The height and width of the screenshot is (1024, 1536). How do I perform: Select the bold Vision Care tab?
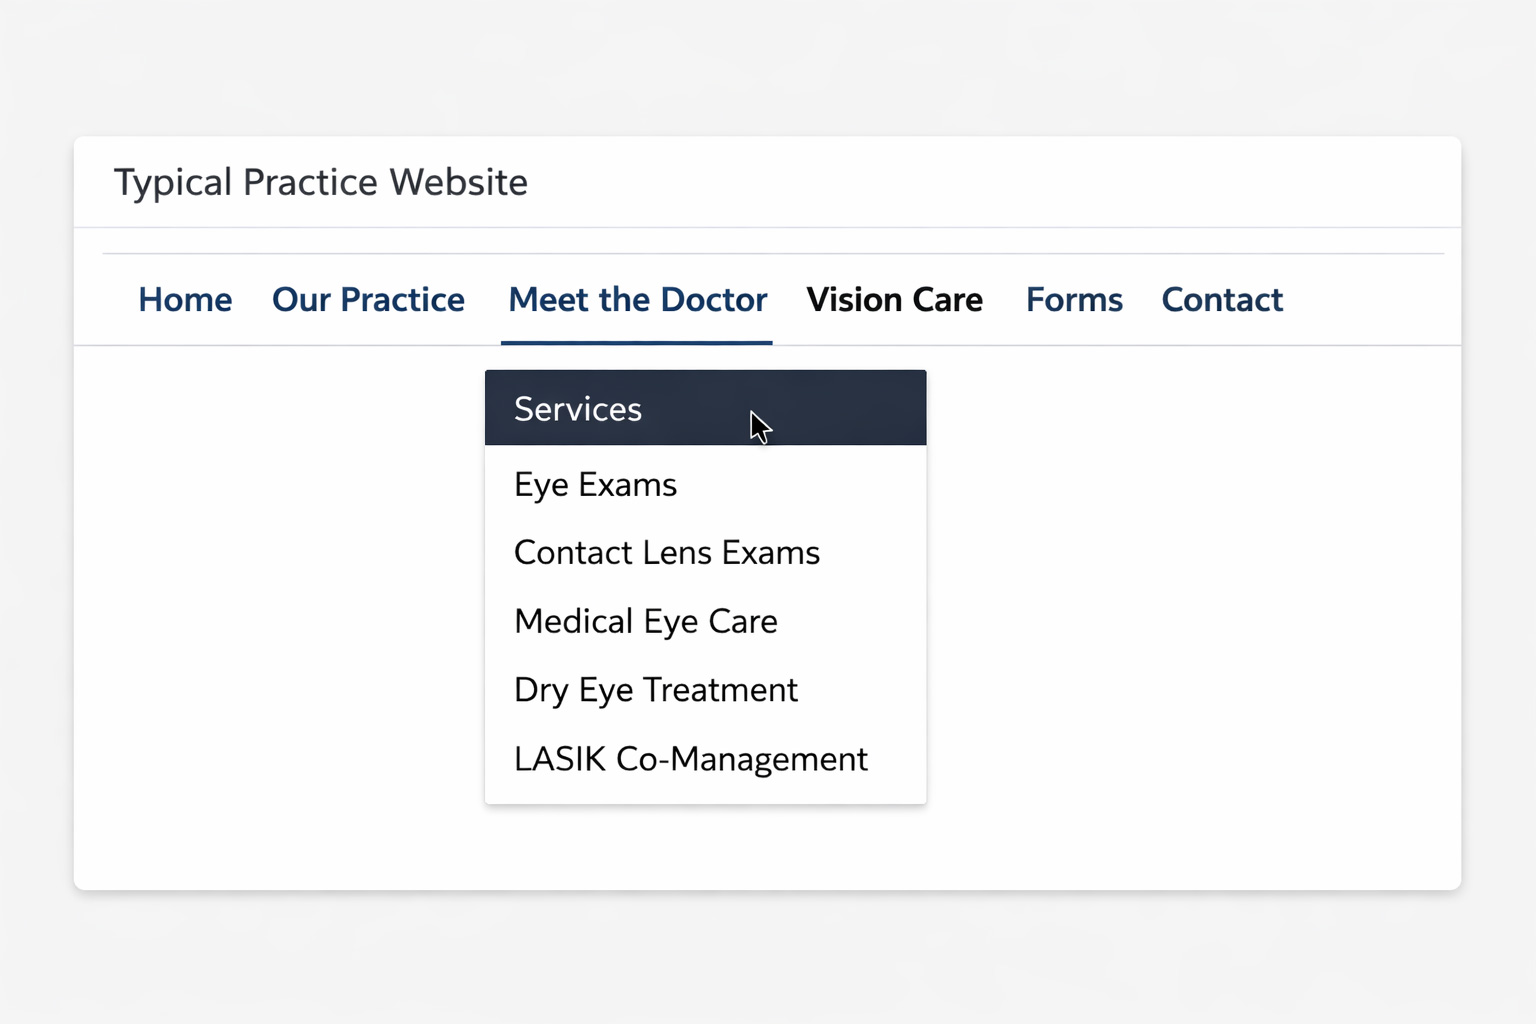[x=894, y=300]
